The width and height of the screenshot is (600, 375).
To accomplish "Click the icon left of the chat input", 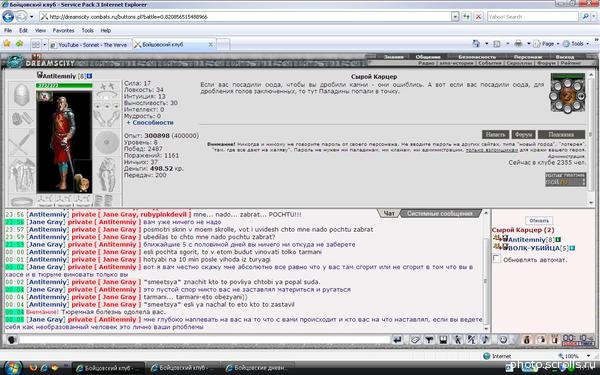I will pyautogui.click(x=12, y=339).
